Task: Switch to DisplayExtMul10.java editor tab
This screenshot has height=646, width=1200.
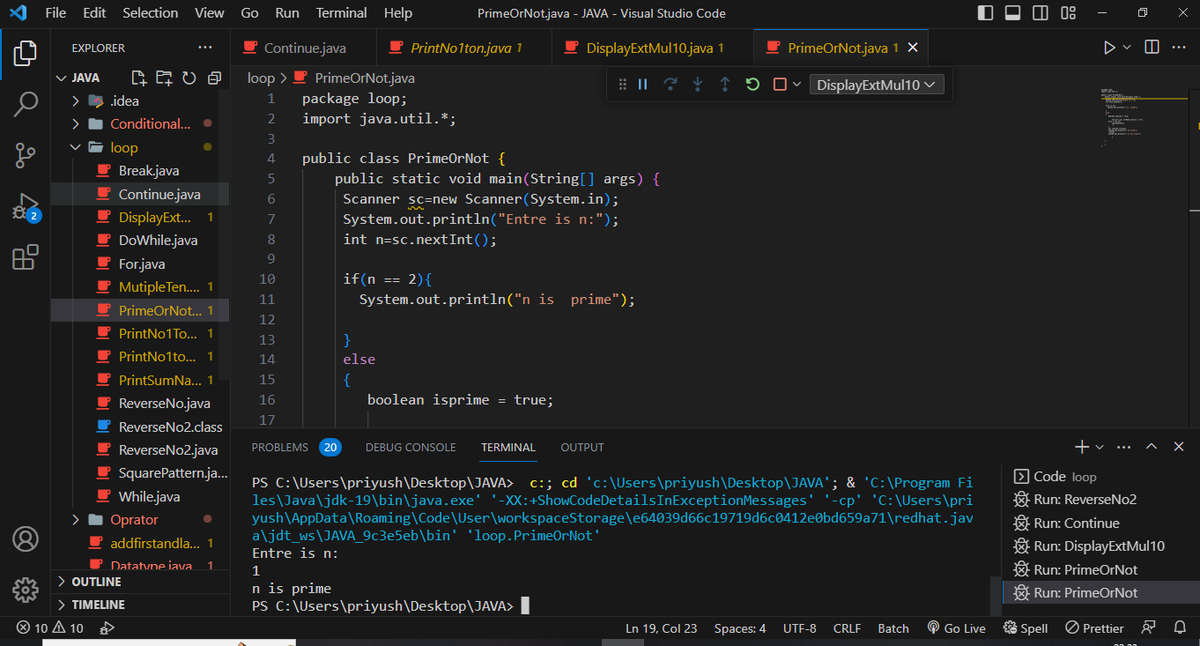Action: (x=654, y=48)
